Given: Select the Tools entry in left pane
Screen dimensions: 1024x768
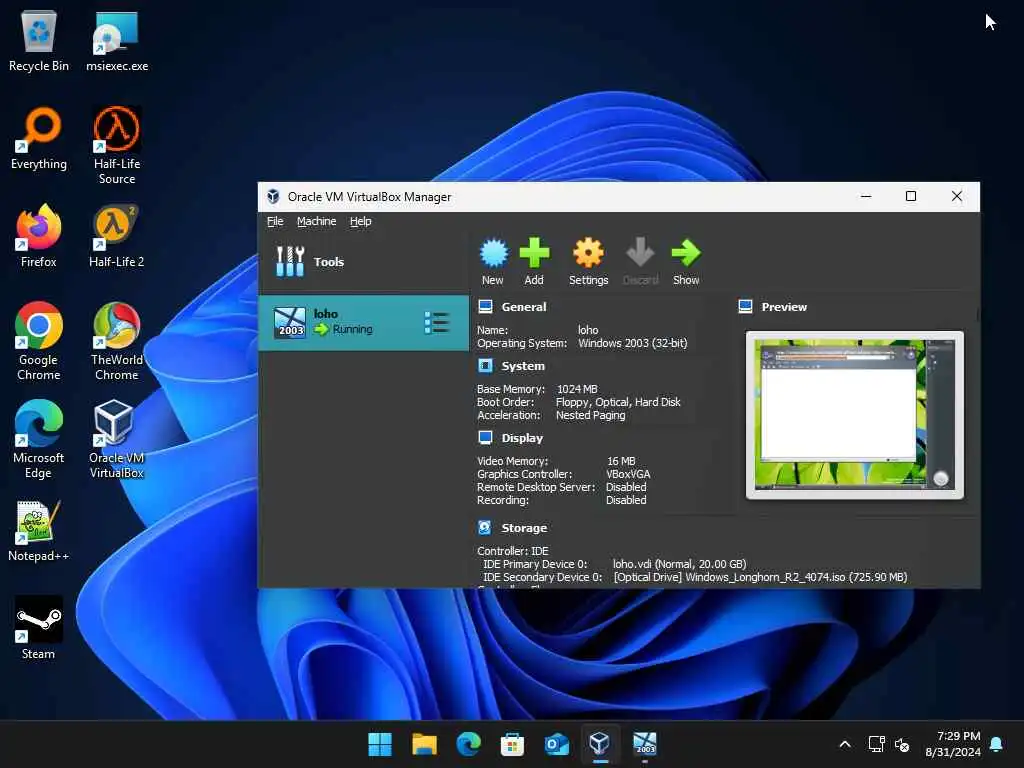Looking at the screenshot, I should pyautogui.click(x=364, y=262).
